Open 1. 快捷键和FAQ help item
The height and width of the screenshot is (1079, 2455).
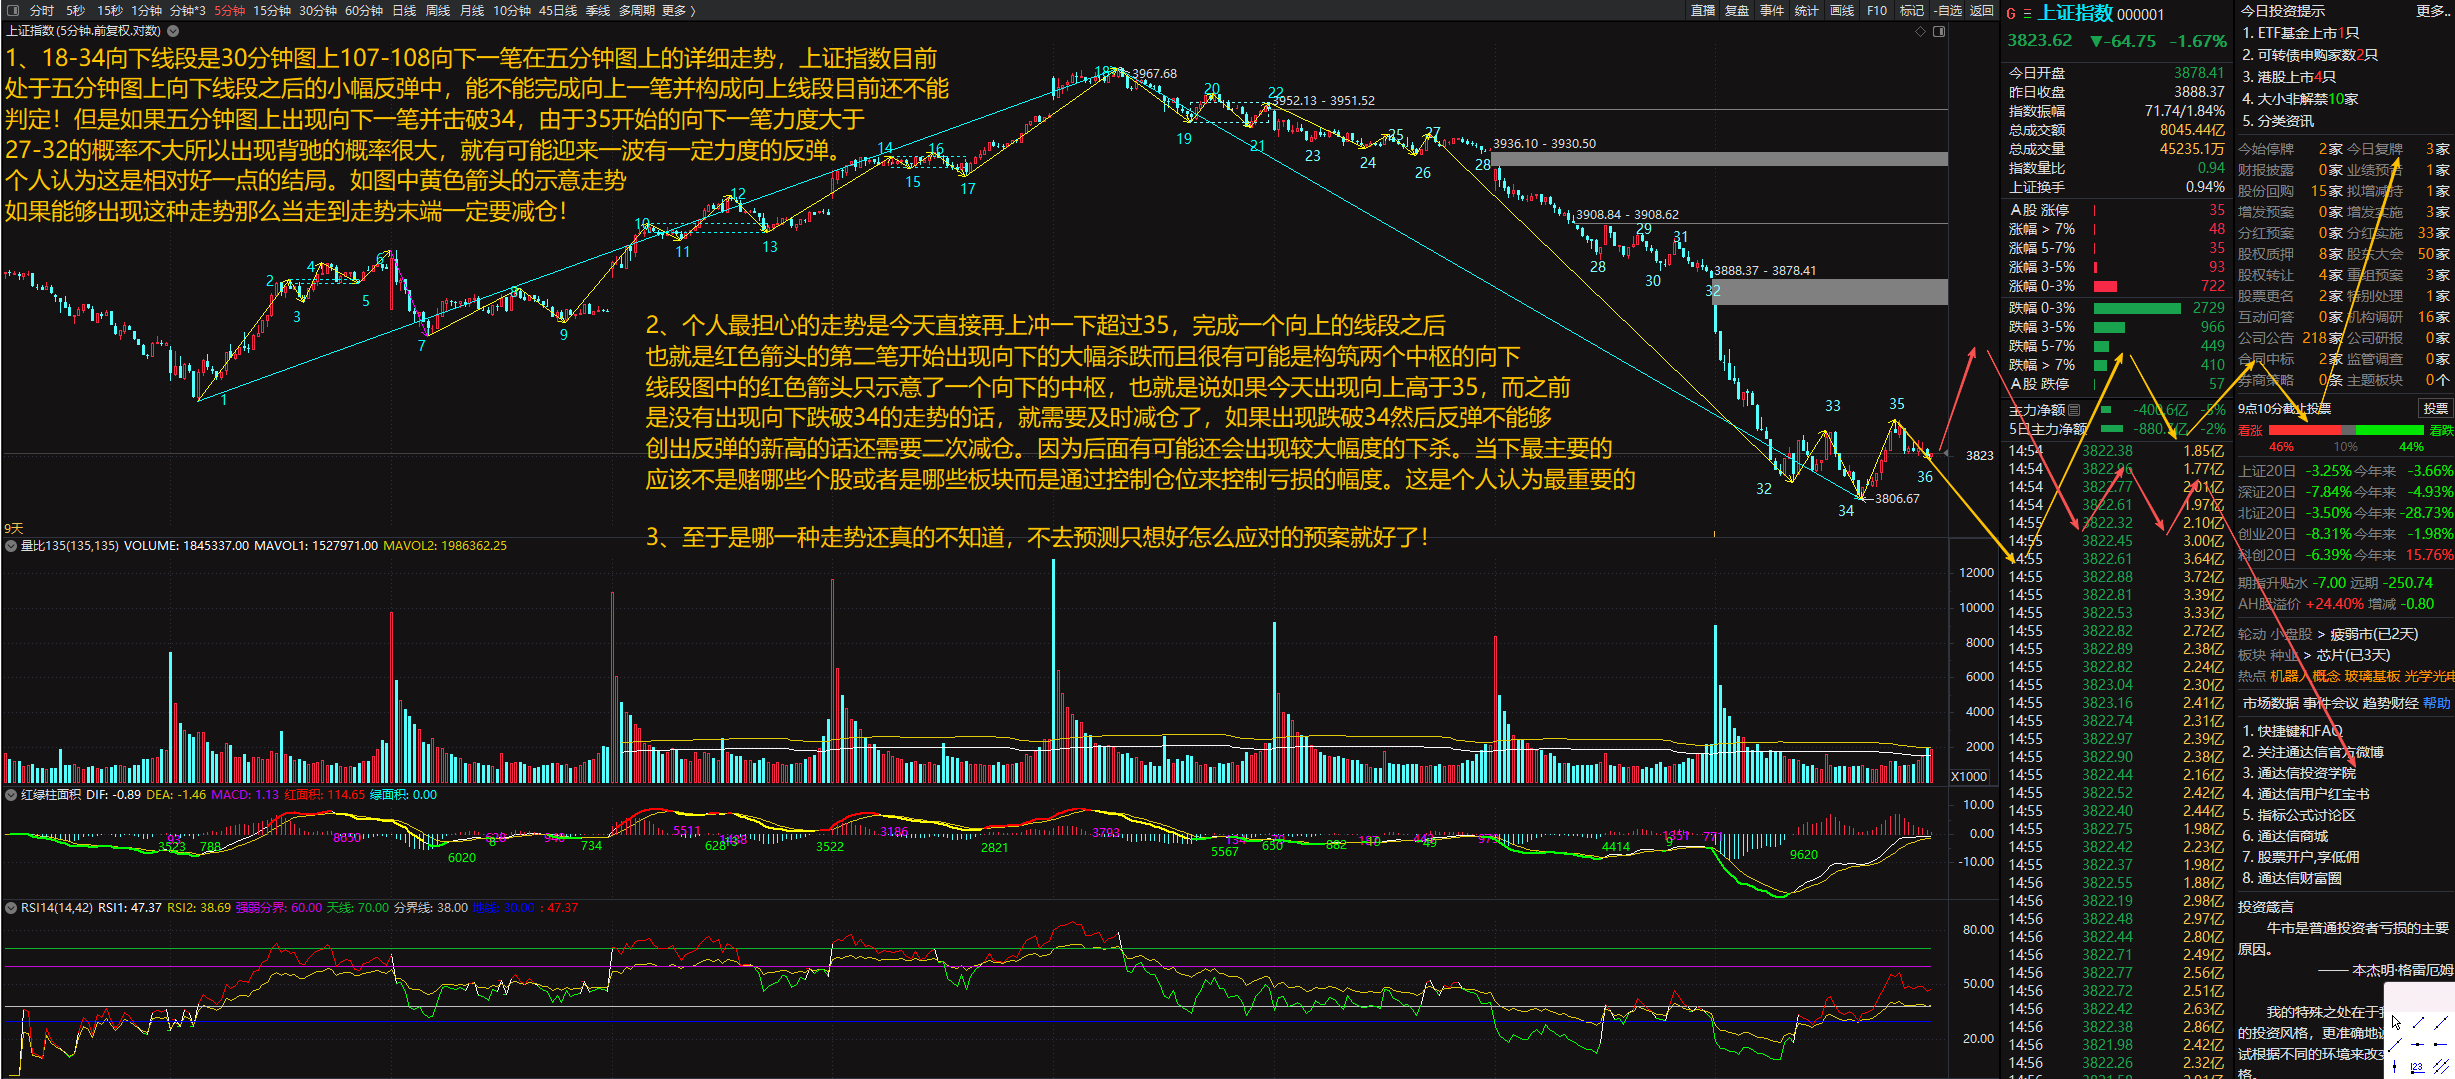tap(2292, 730)
